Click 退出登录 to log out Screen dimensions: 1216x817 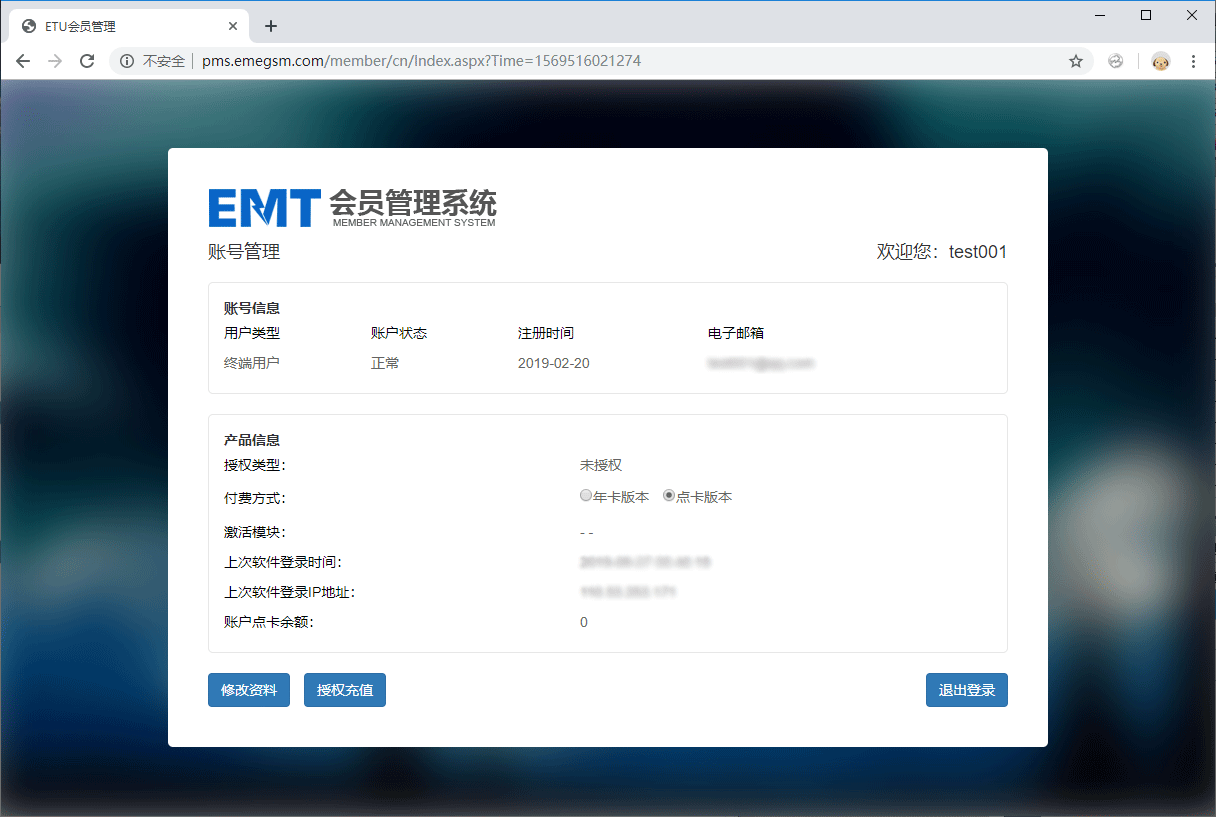966,690
